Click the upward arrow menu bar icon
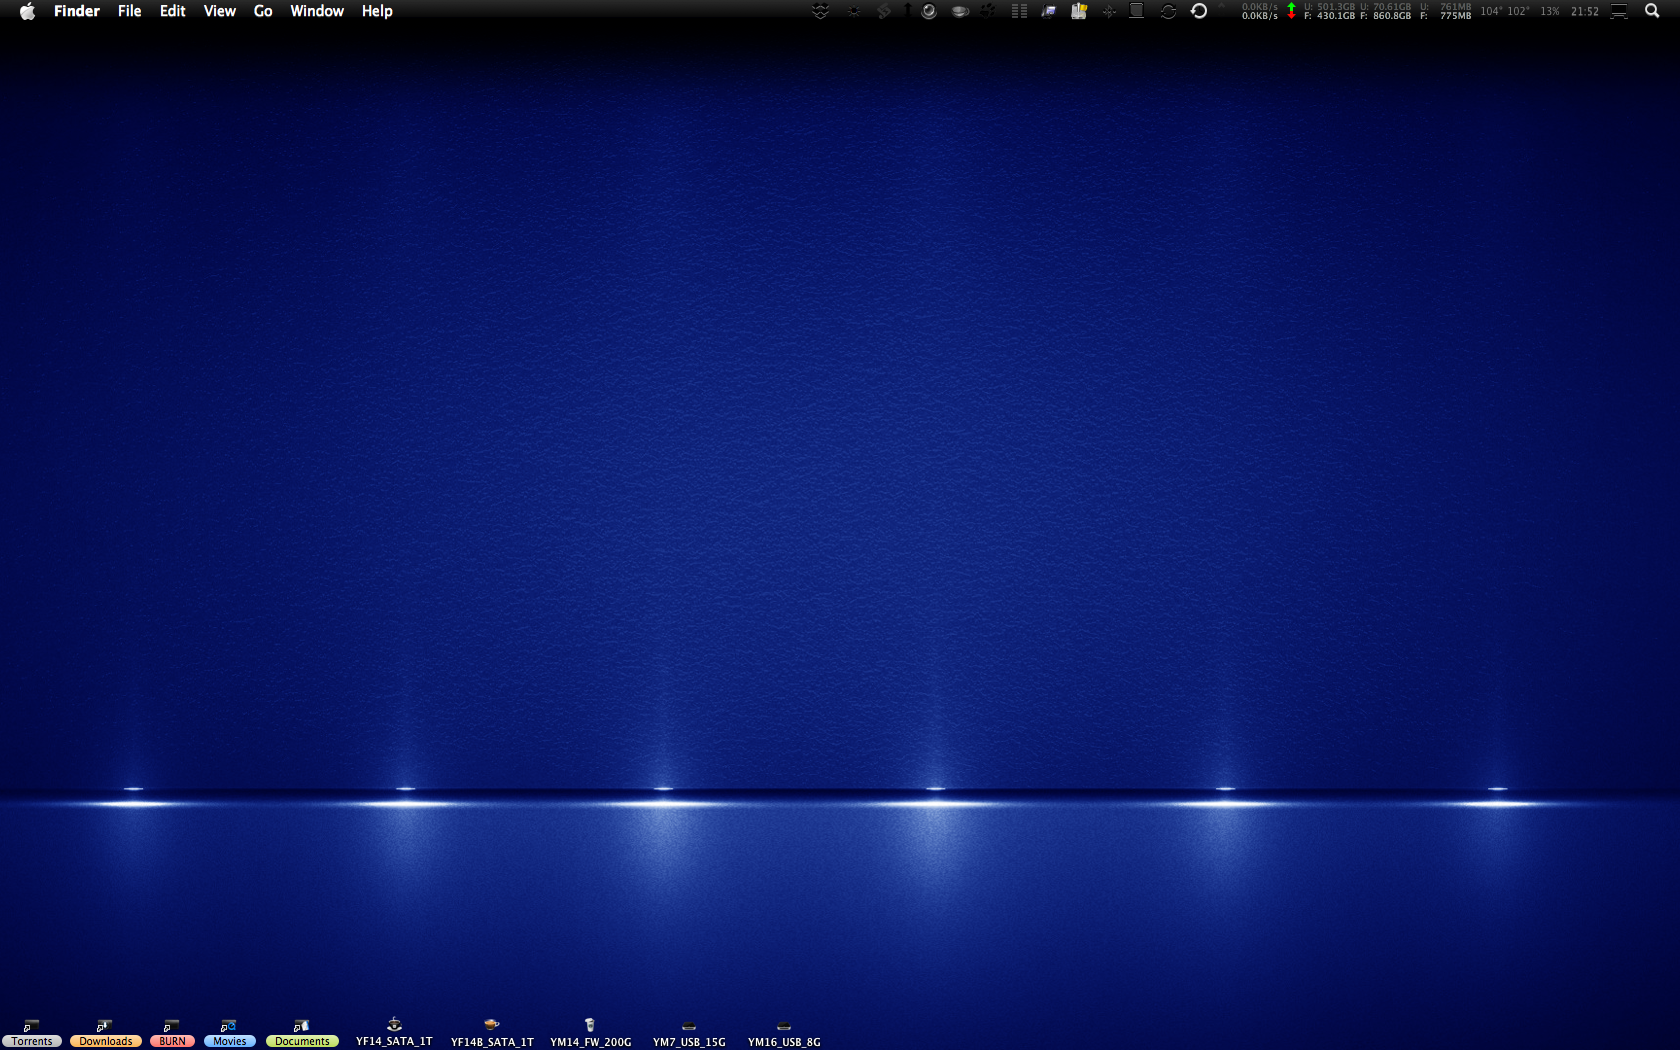The image size is (1680, 1050). coord(908,10)
